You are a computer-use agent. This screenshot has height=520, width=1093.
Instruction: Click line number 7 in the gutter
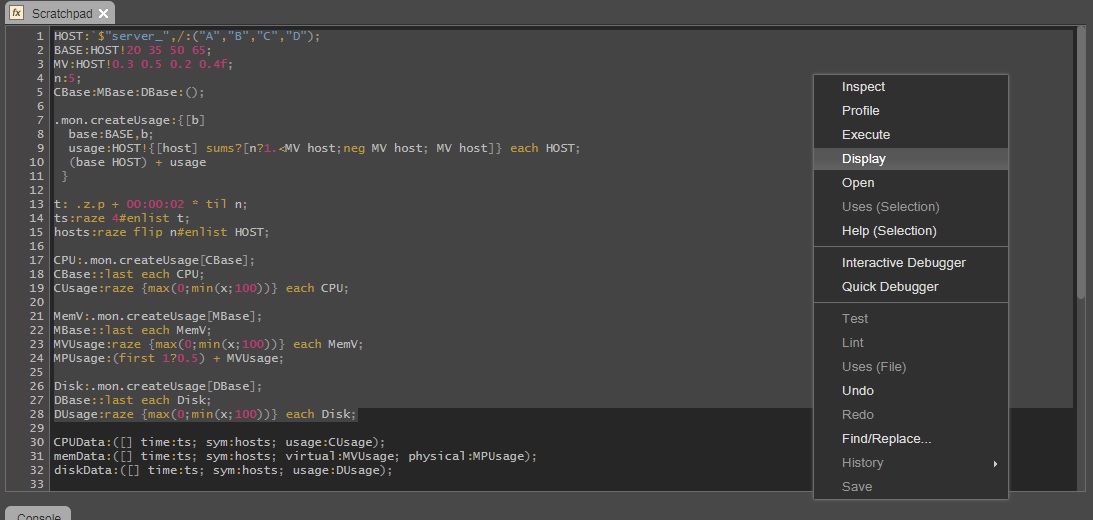click(x=40, y=120)
